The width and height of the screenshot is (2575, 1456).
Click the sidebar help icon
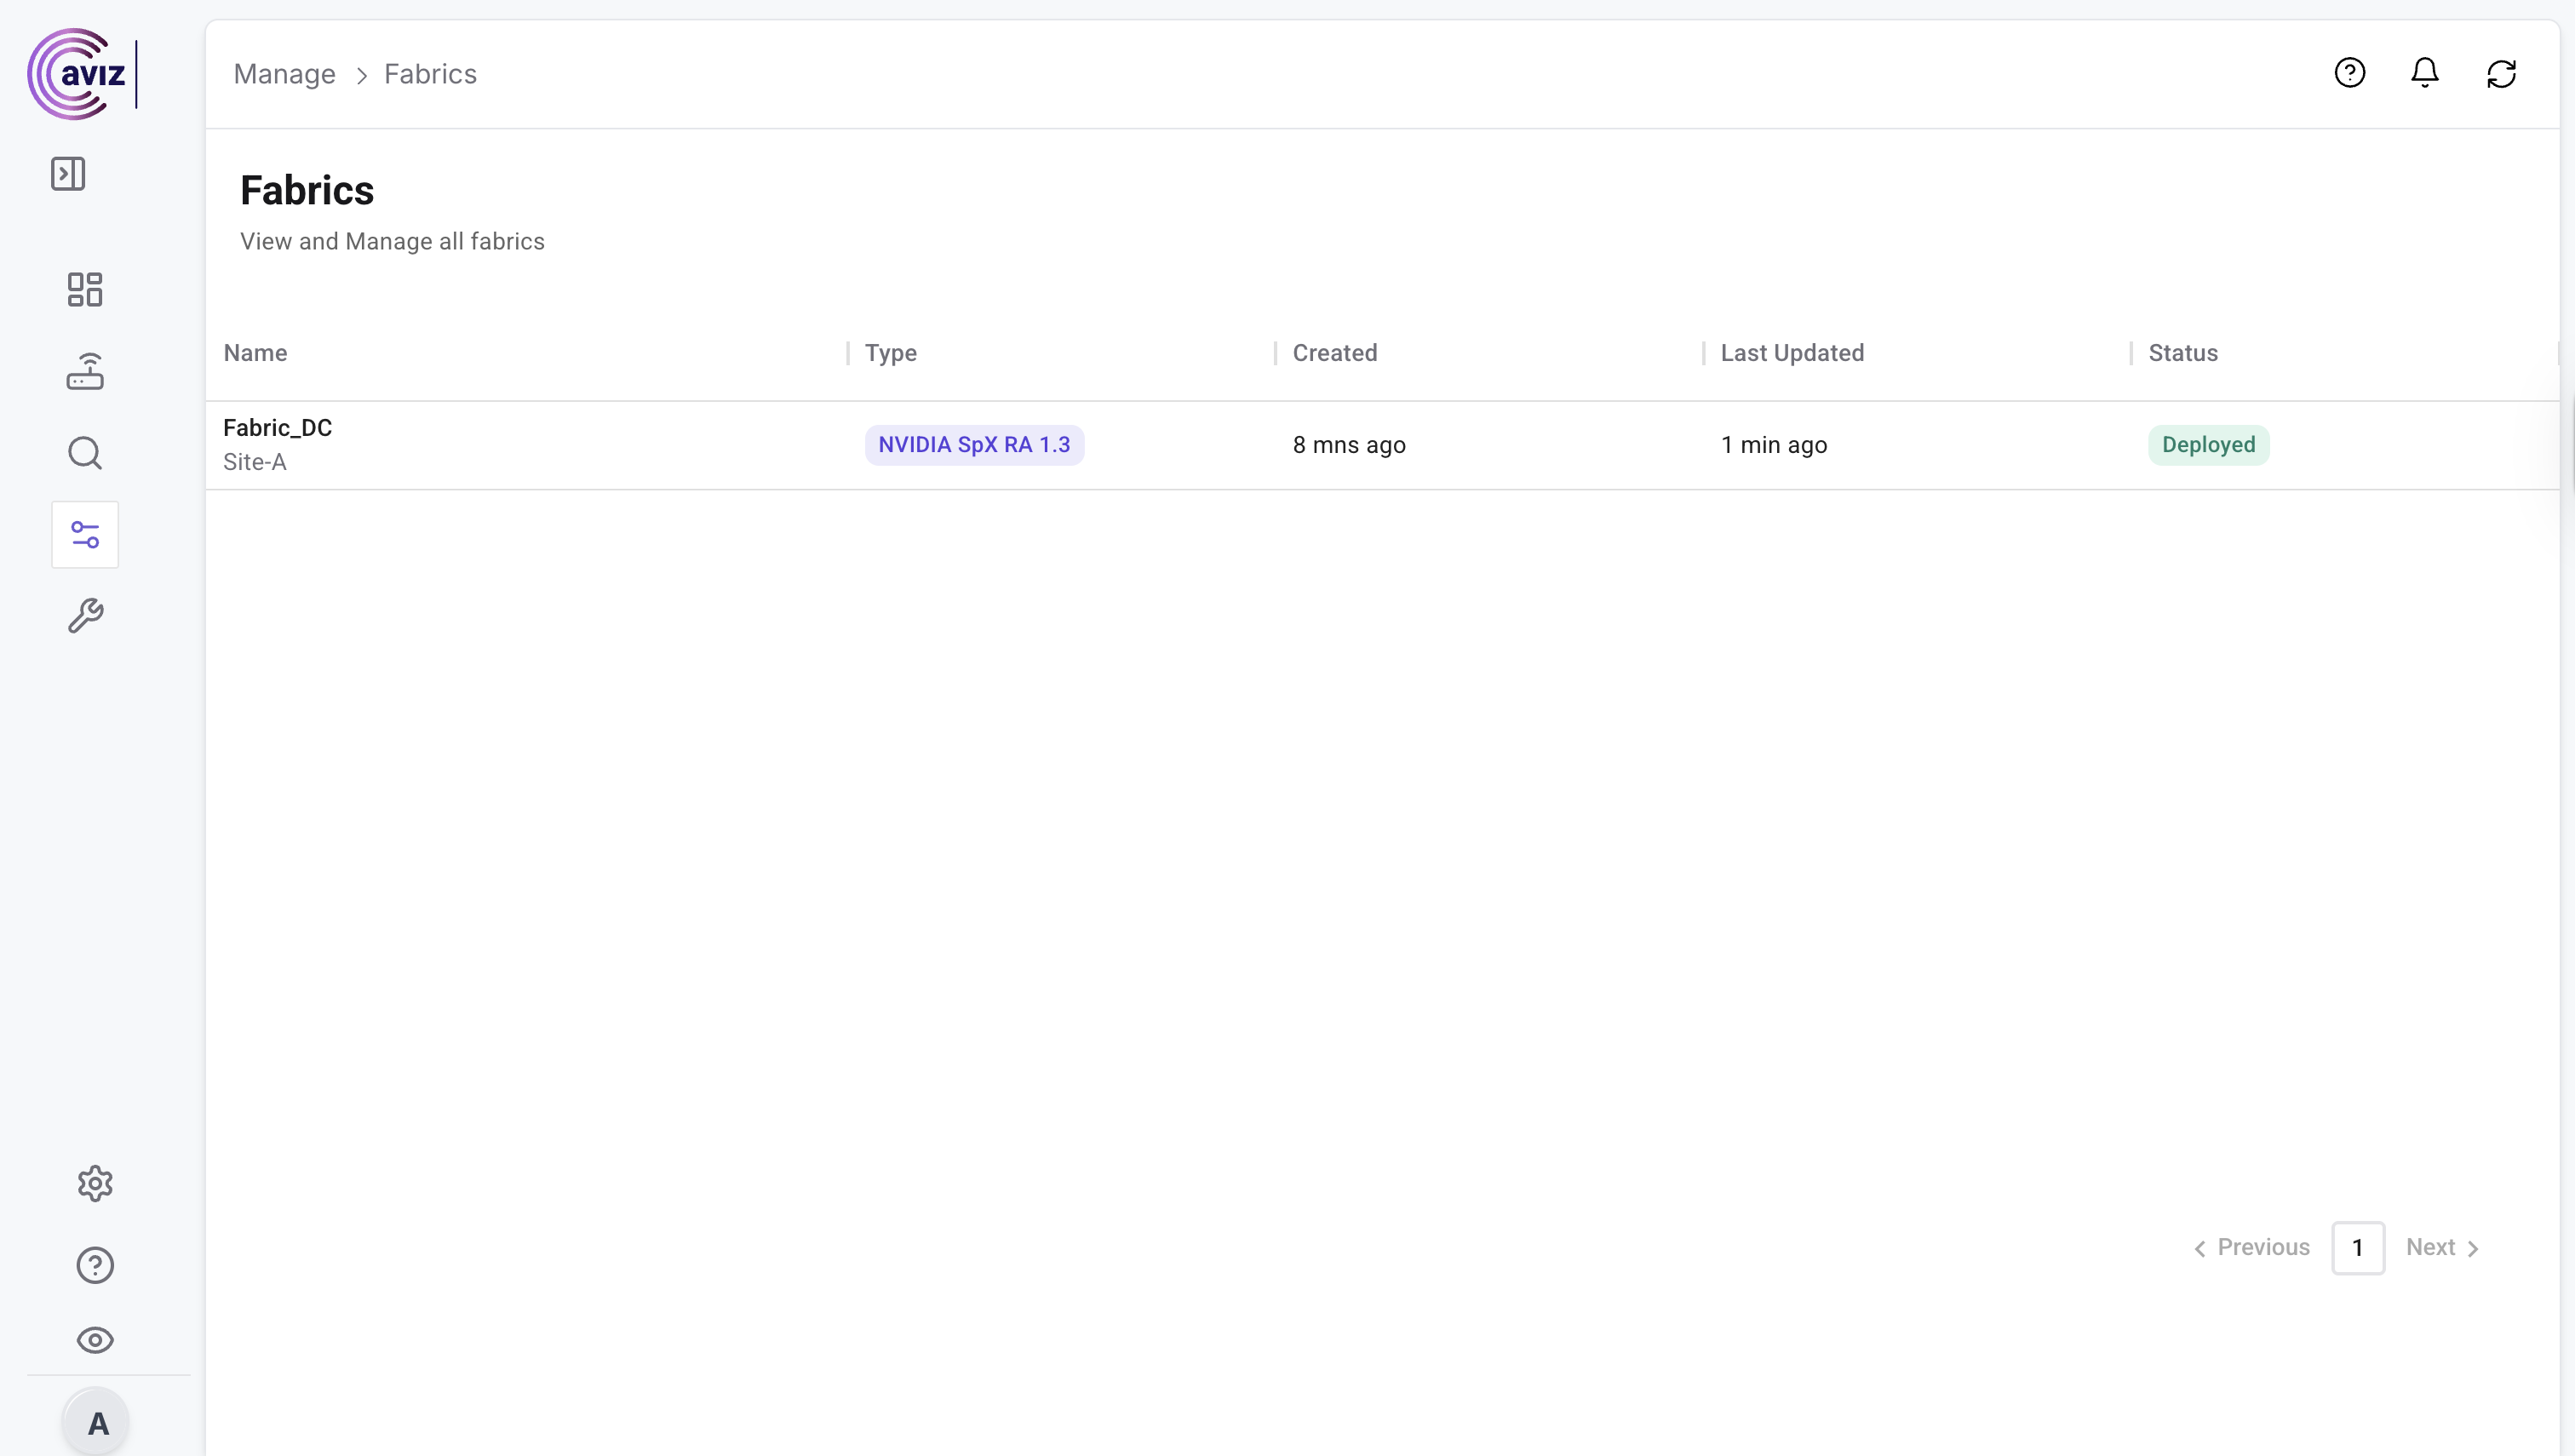[x=95, y=1266]
